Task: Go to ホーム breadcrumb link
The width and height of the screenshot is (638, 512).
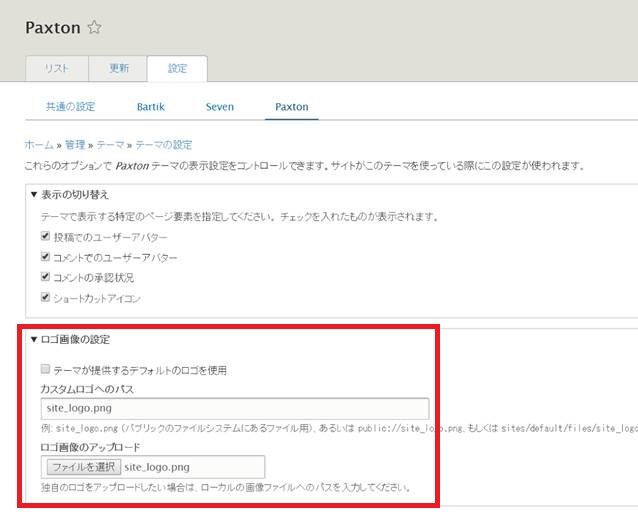Action: (39, 145)
